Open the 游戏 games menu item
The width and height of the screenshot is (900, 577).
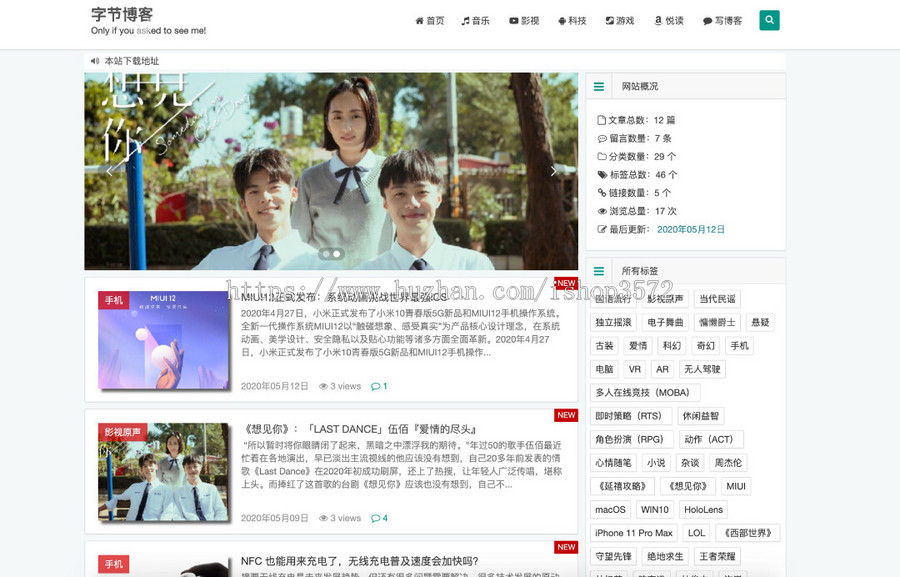coord(620,21)
